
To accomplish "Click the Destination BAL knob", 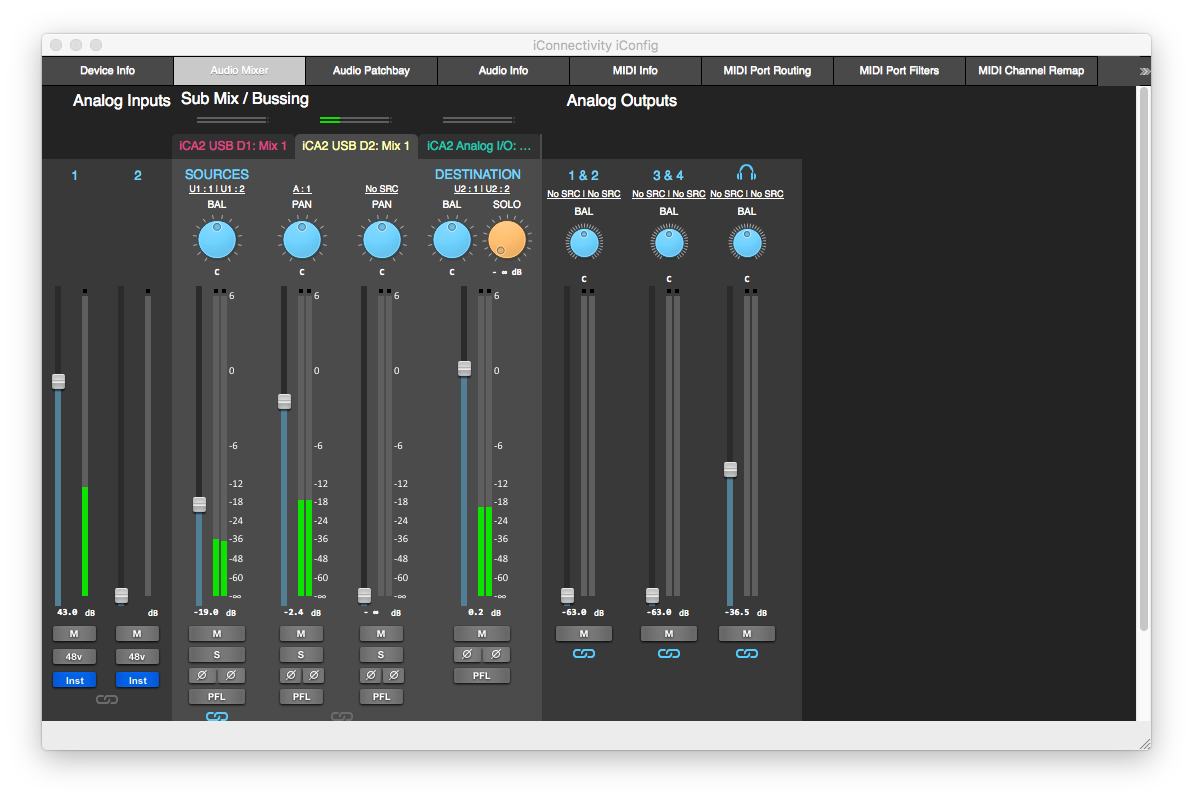I will point(452,240).
